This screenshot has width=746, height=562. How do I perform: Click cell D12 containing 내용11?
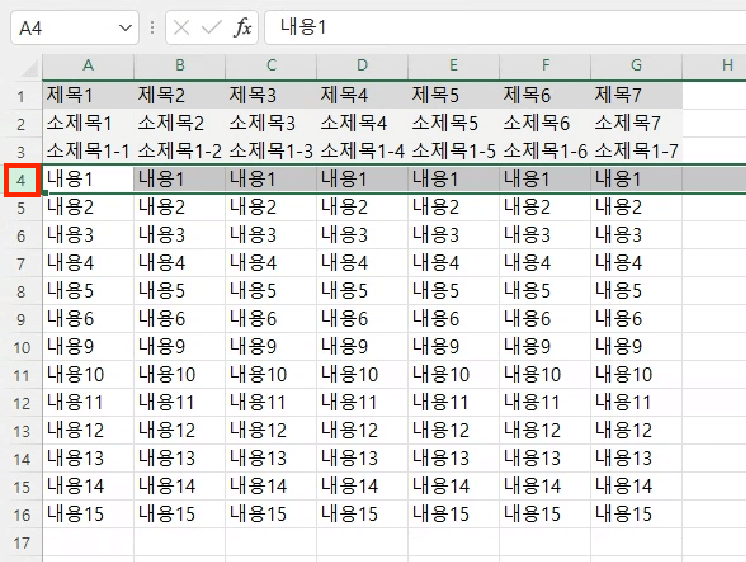click(x=362, y=403)
